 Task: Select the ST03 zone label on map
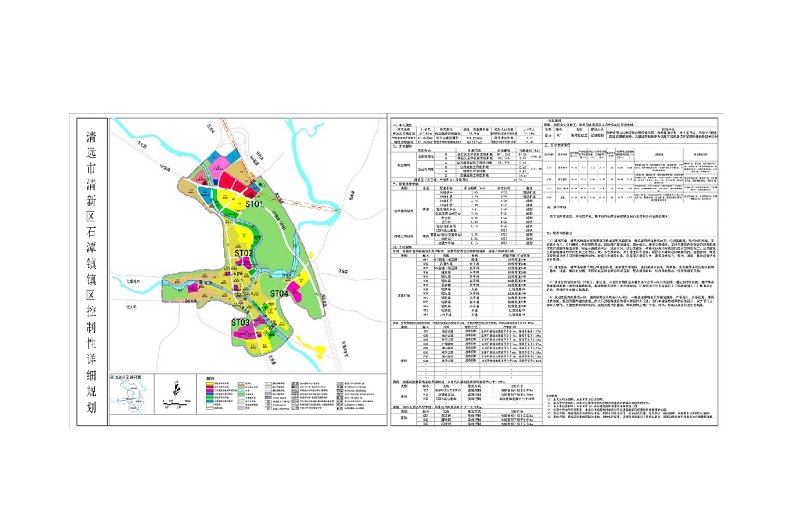coord(240,323)
